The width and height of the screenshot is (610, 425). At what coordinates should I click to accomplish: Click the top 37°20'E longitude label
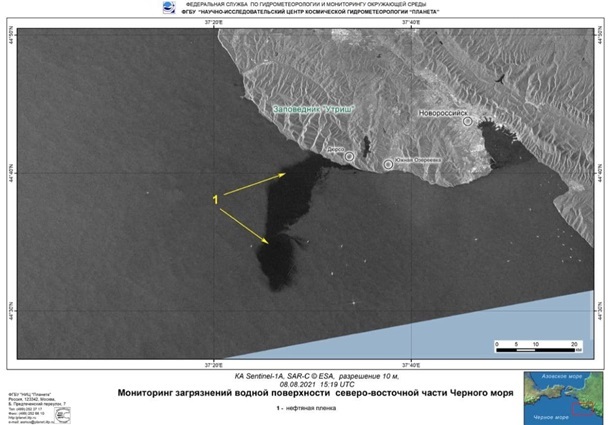click(214, 22)
